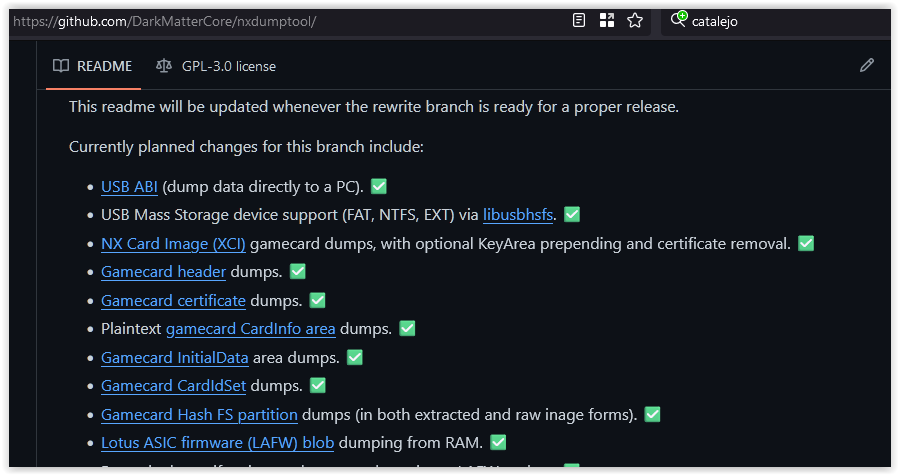Open the Gamecard header link
Image resolution: width=899 pixels, height=475 pixels.
tap(163, 272)
